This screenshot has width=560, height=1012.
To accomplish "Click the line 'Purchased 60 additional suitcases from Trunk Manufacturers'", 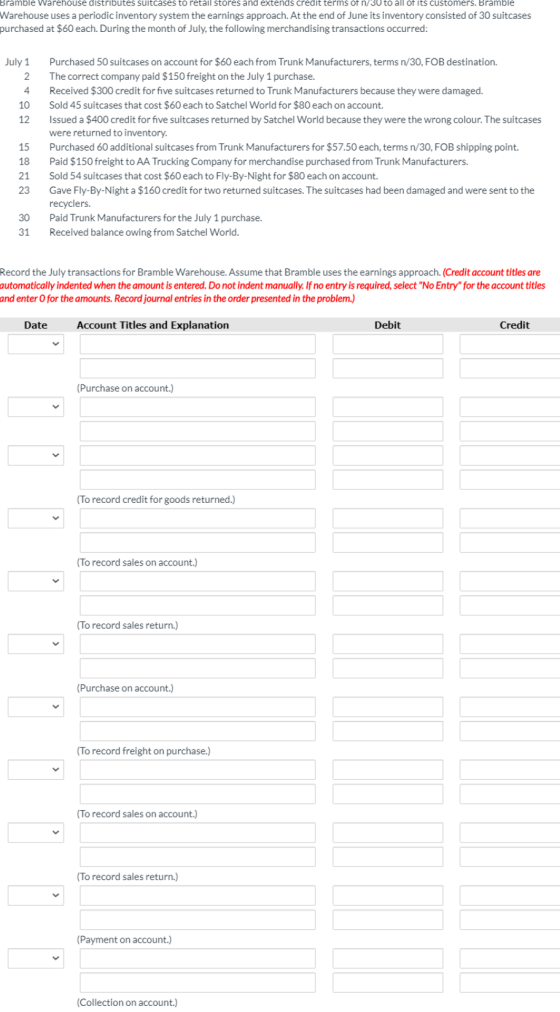I will tap(284, 148).
